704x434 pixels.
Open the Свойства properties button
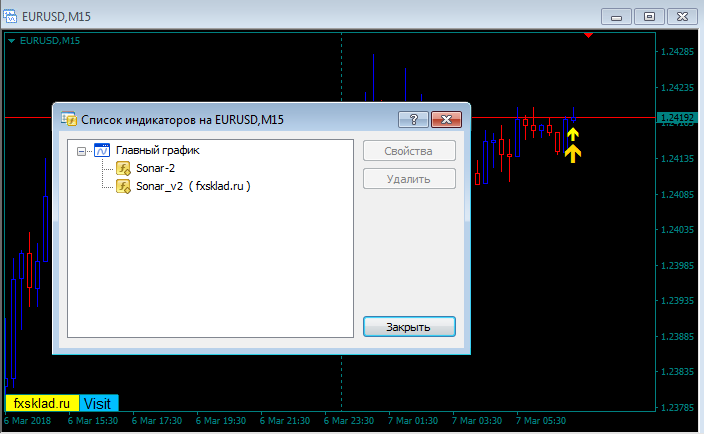[x=409, y=151]
